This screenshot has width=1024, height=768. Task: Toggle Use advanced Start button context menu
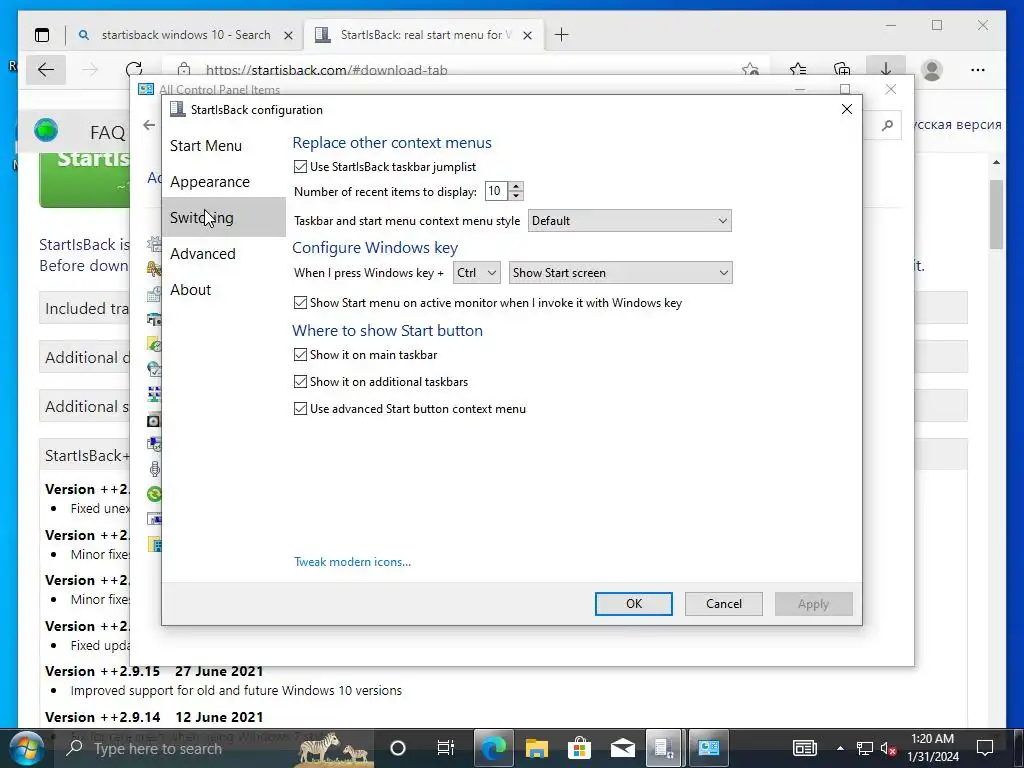tap(300, 409)
